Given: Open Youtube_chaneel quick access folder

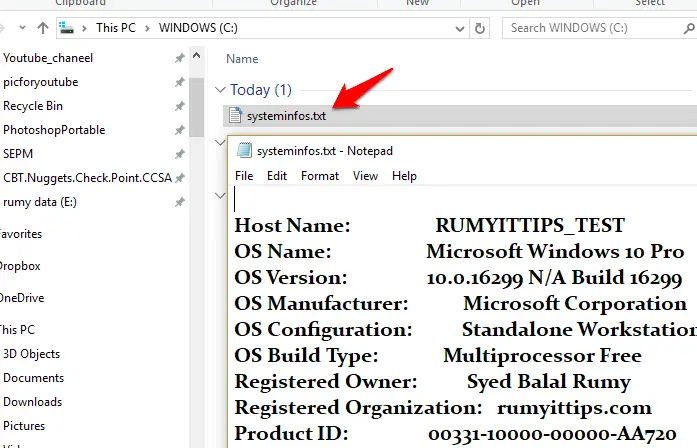Looking at the screenshot, I should click(48, 58).
